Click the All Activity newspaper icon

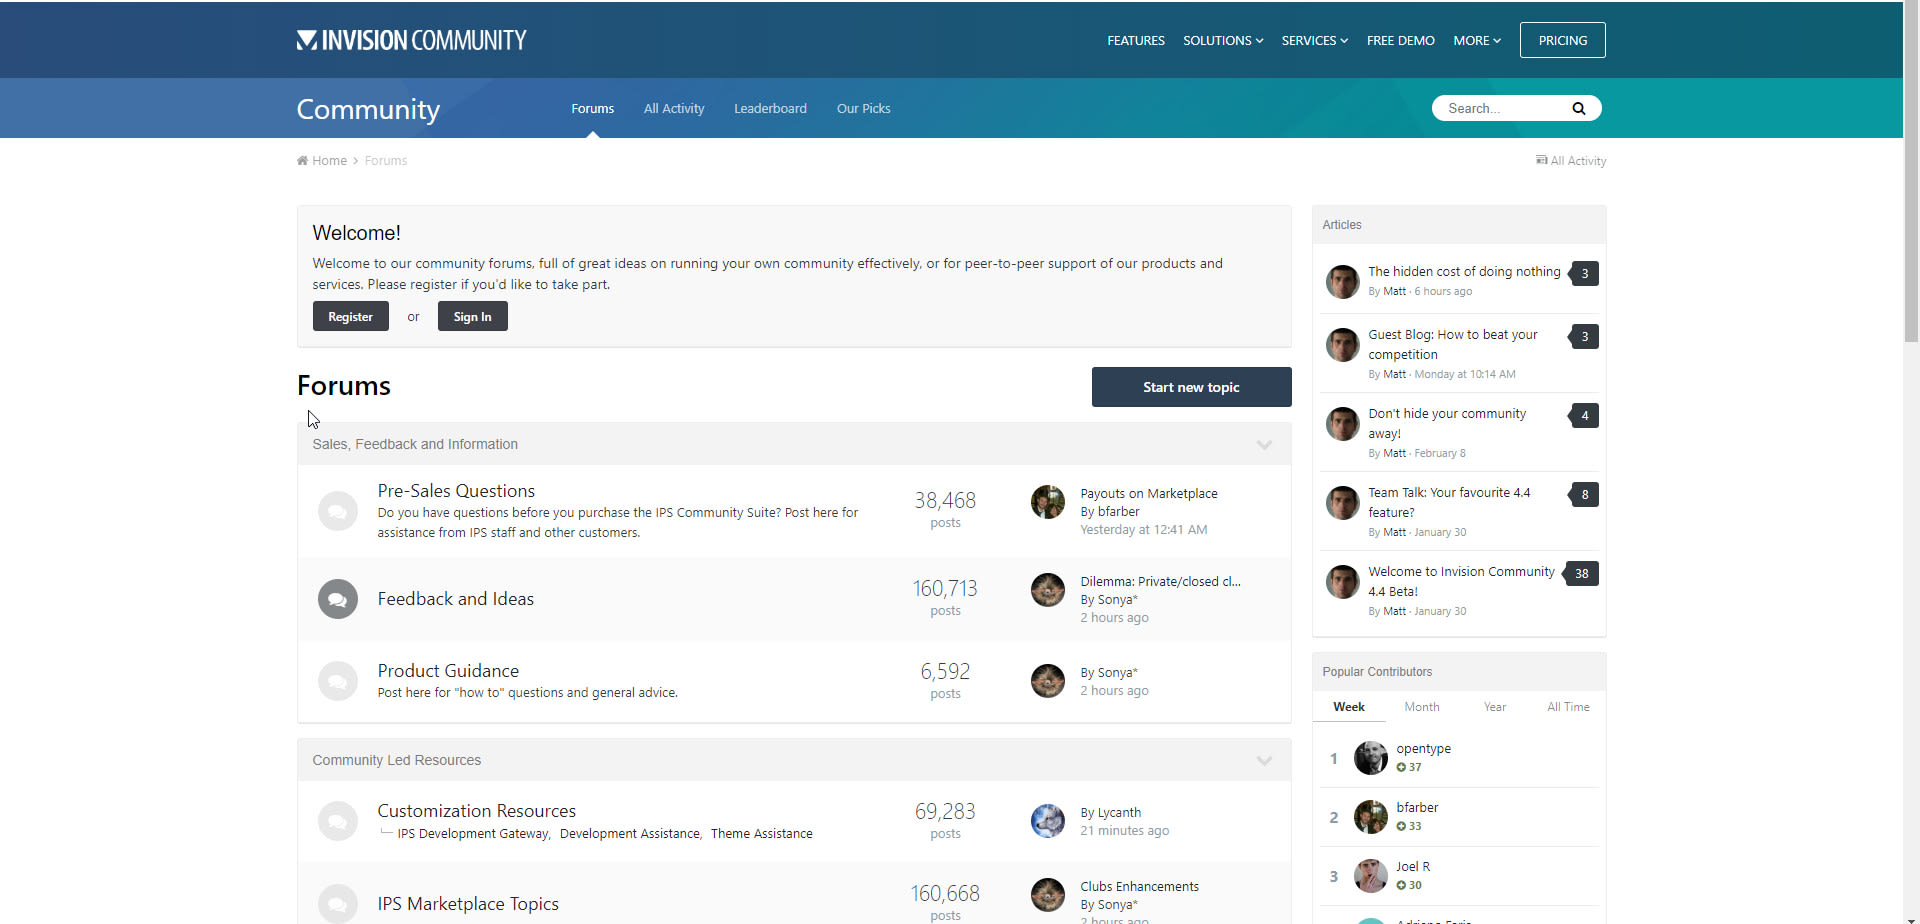(1541, 160)
